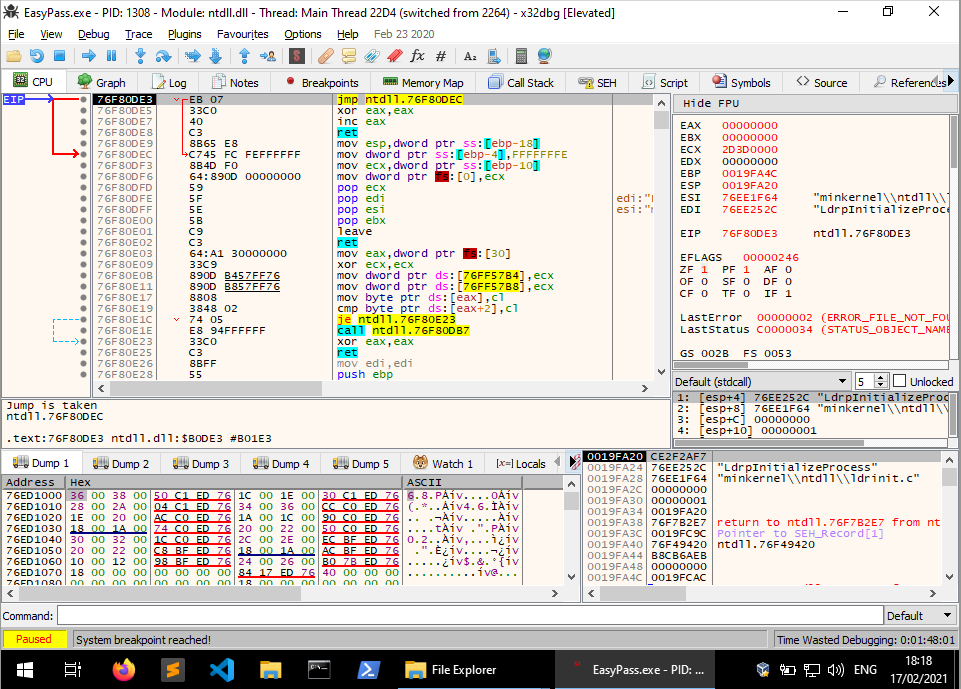Click into the Command input field
Screen dimensions: 961x689
(x=469, y=615)
